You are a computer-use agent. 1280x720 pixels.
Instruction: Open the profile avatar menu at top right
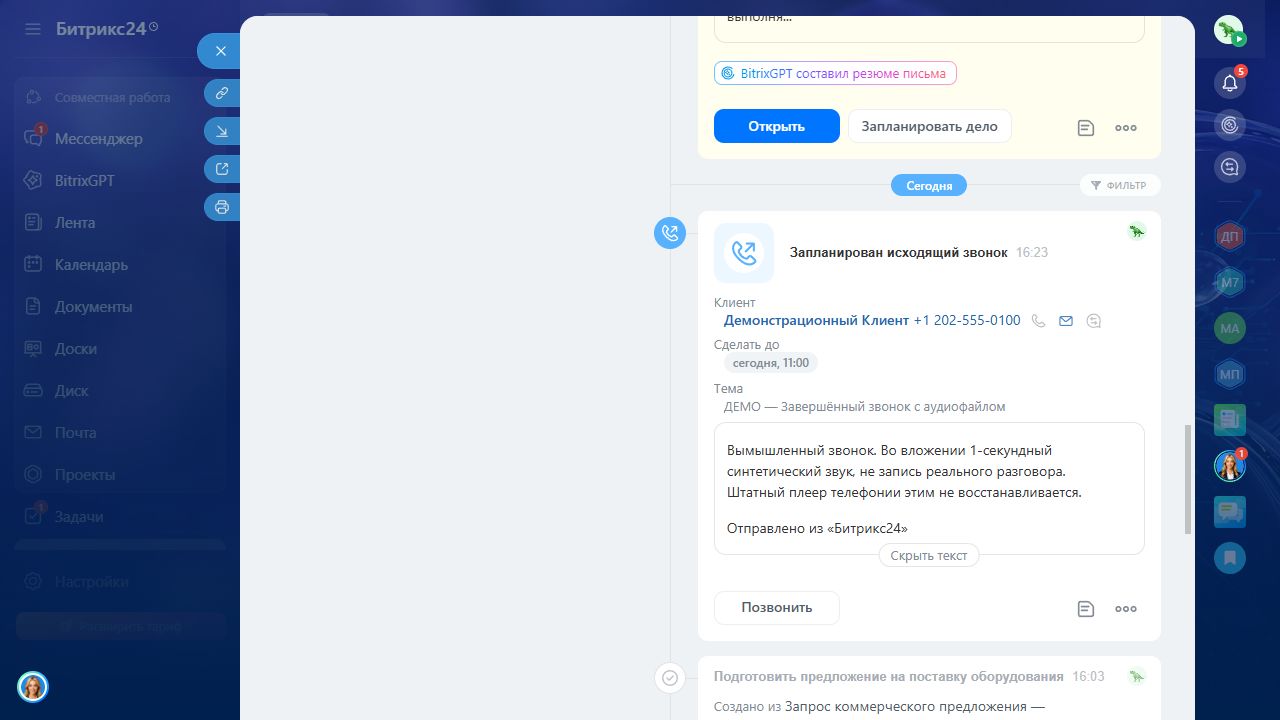(x=1229, y=30)
